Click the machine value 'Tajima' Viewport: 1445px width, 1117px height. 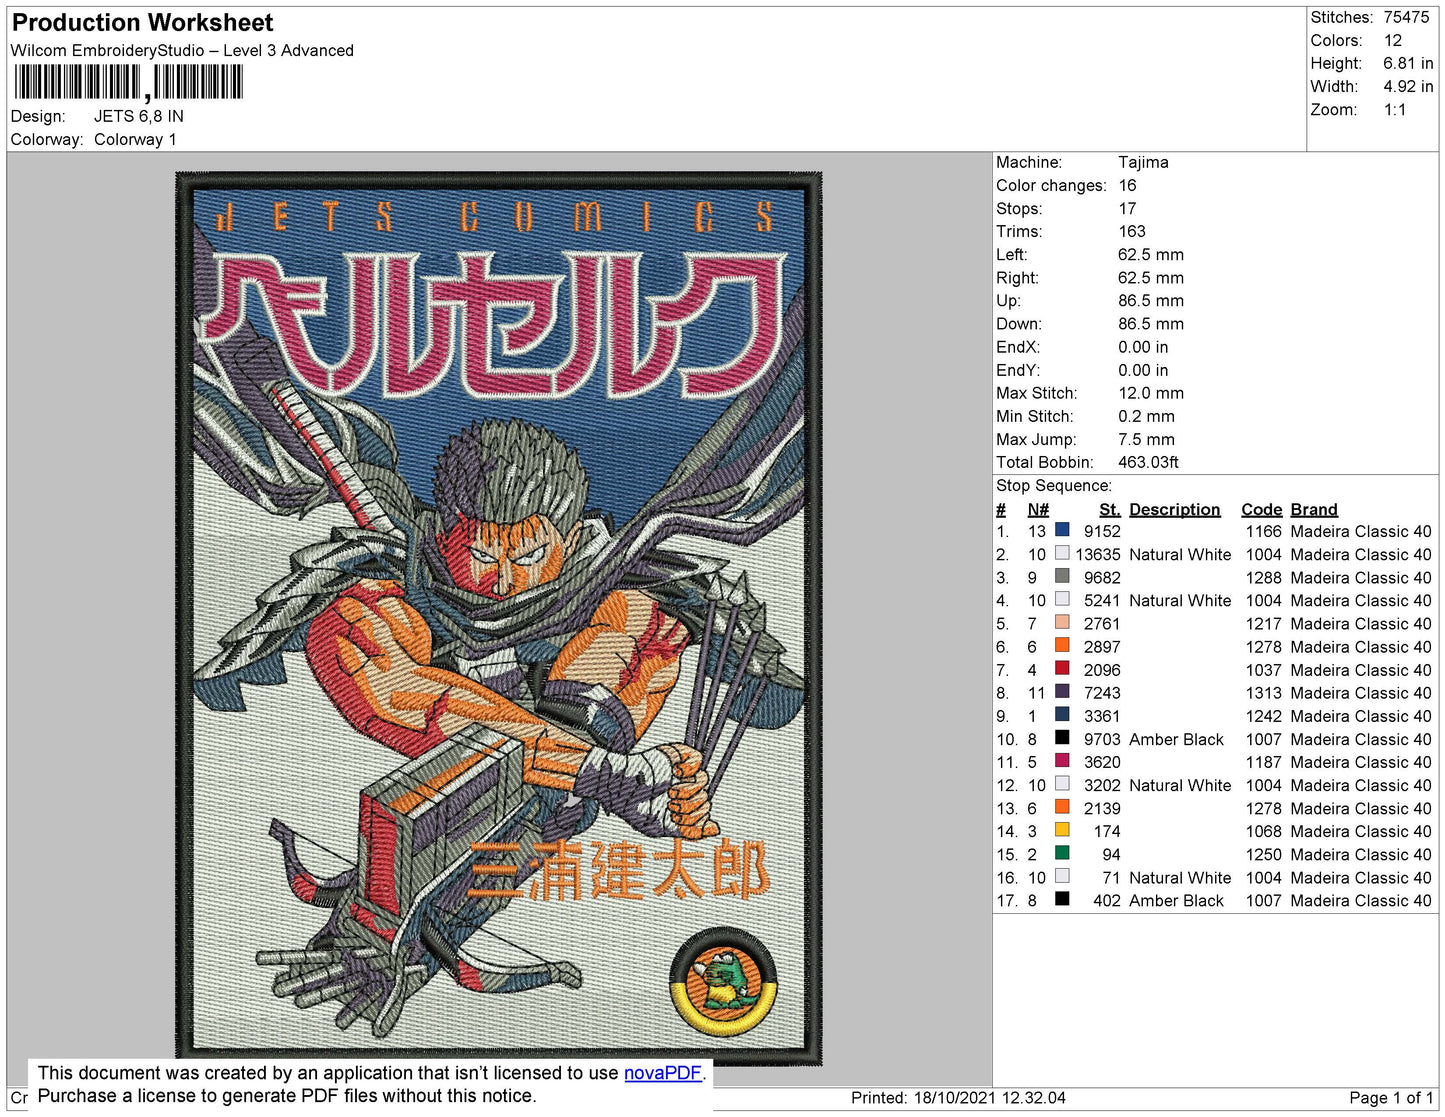(1143, 162)
